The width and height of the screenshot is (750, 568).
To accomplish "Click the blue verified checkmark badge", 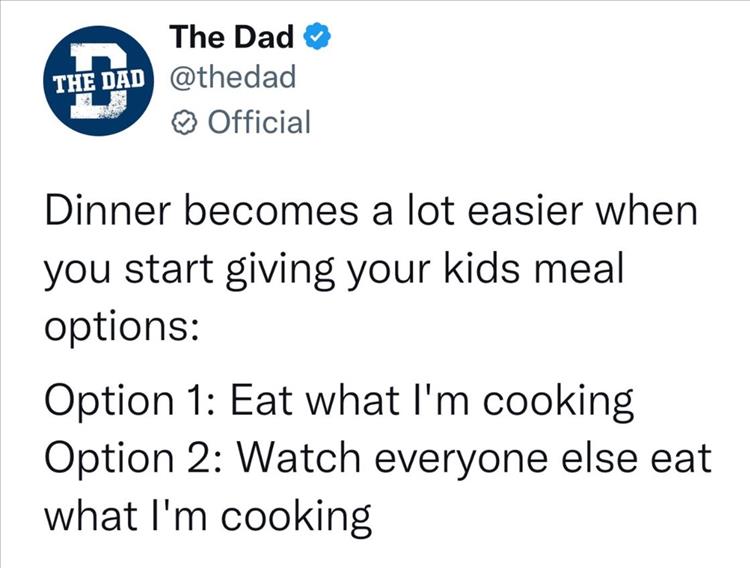I will pos(314,38).
